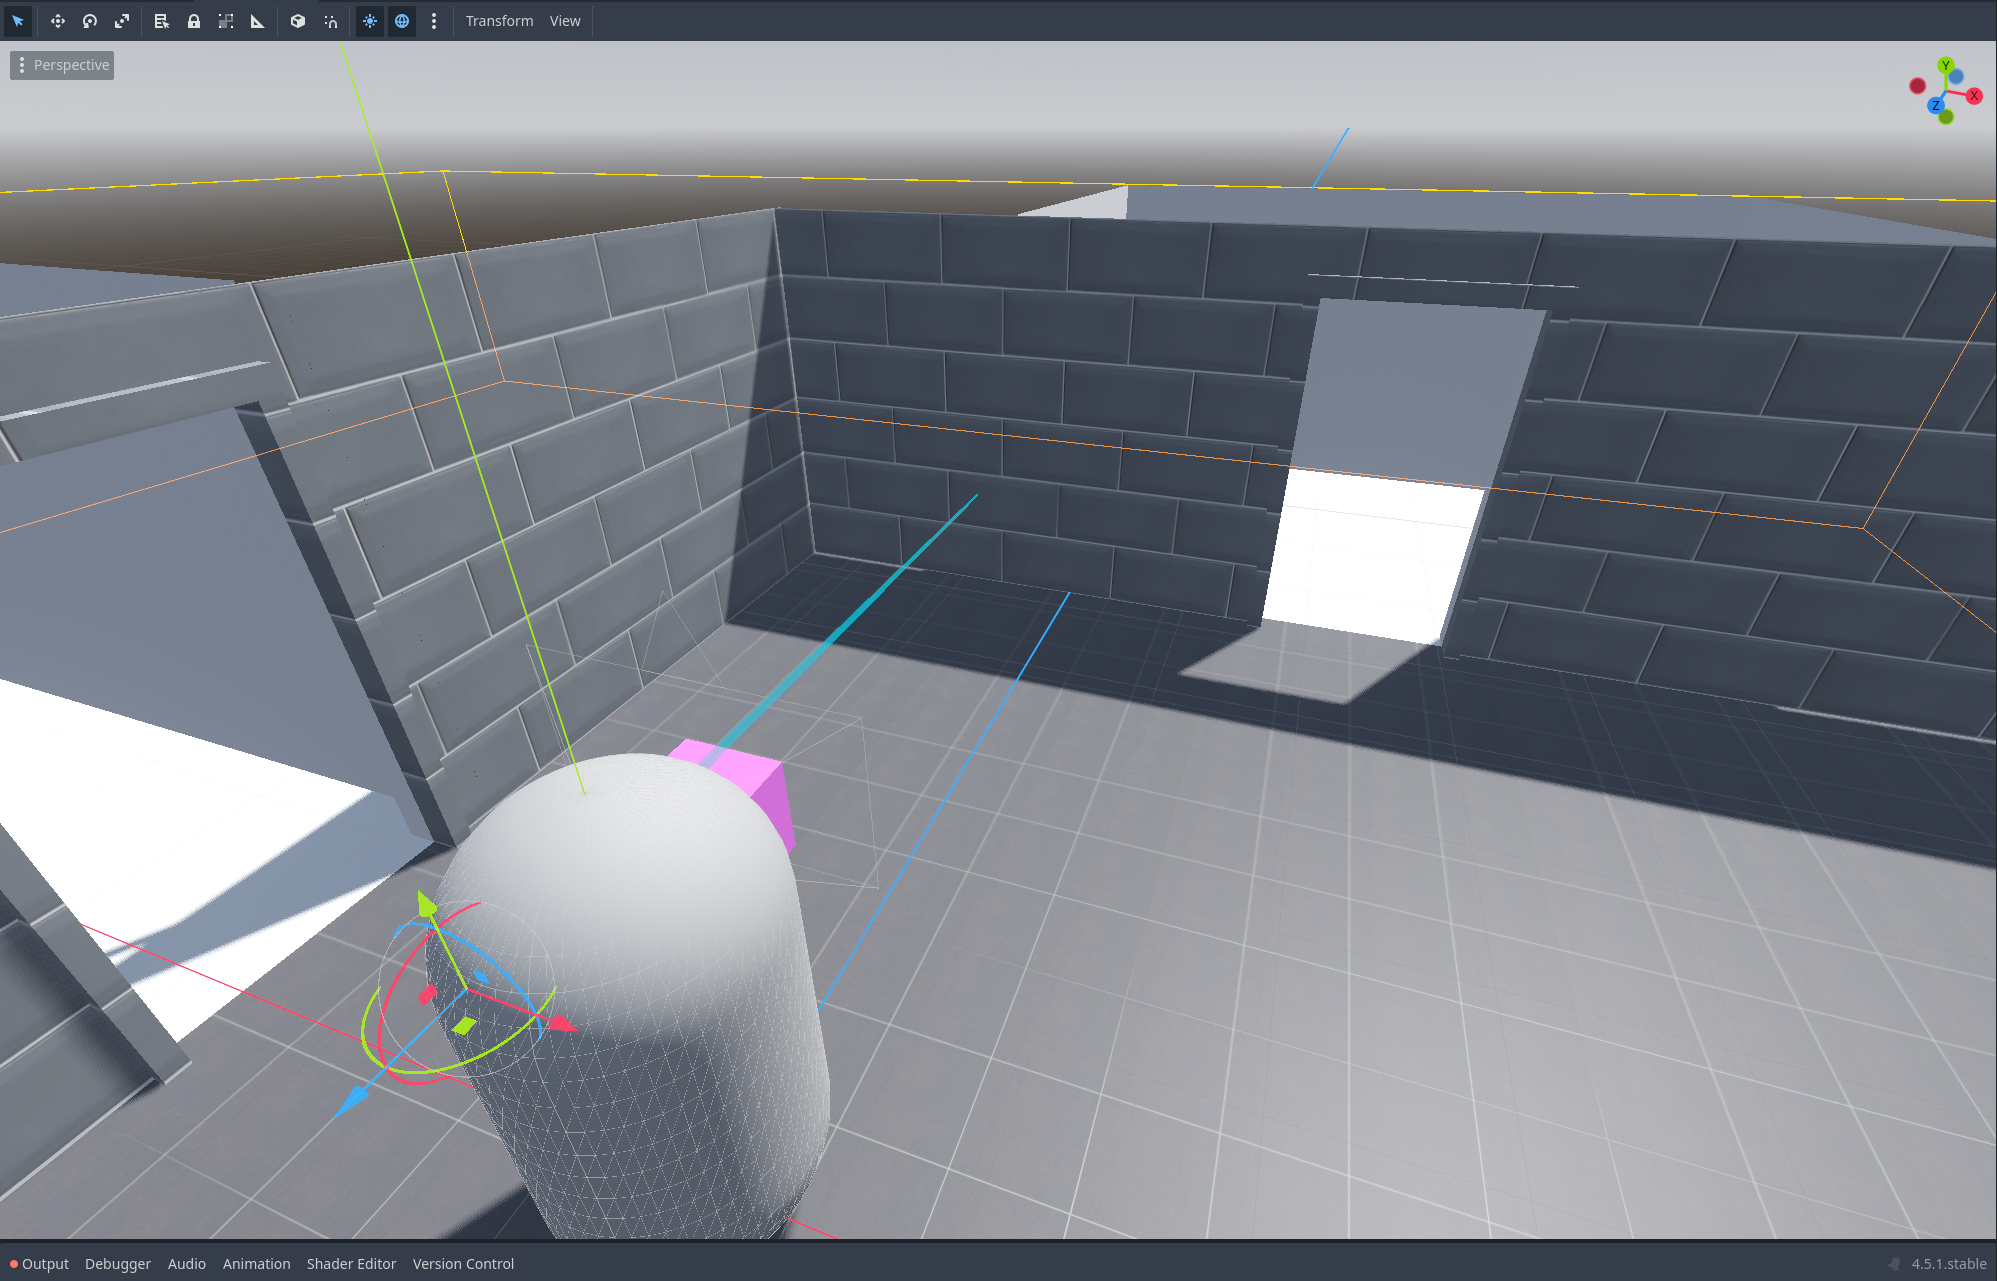The width and height of the screenshot is (1997, 1281).
Task: Activate the Ruler measuring tool
Action: coord(258,21)
